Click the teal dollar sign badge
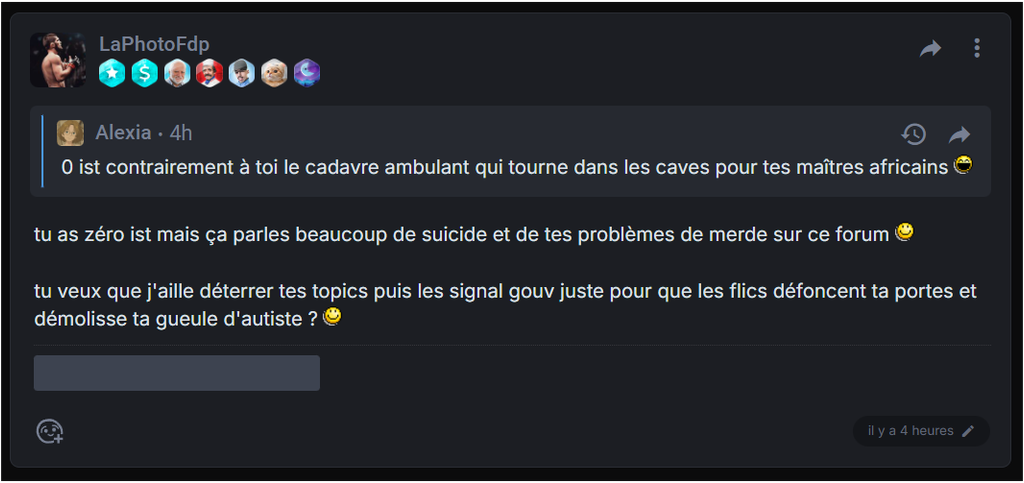Screen dimensions: 1024x483 (x=144, y=73)
